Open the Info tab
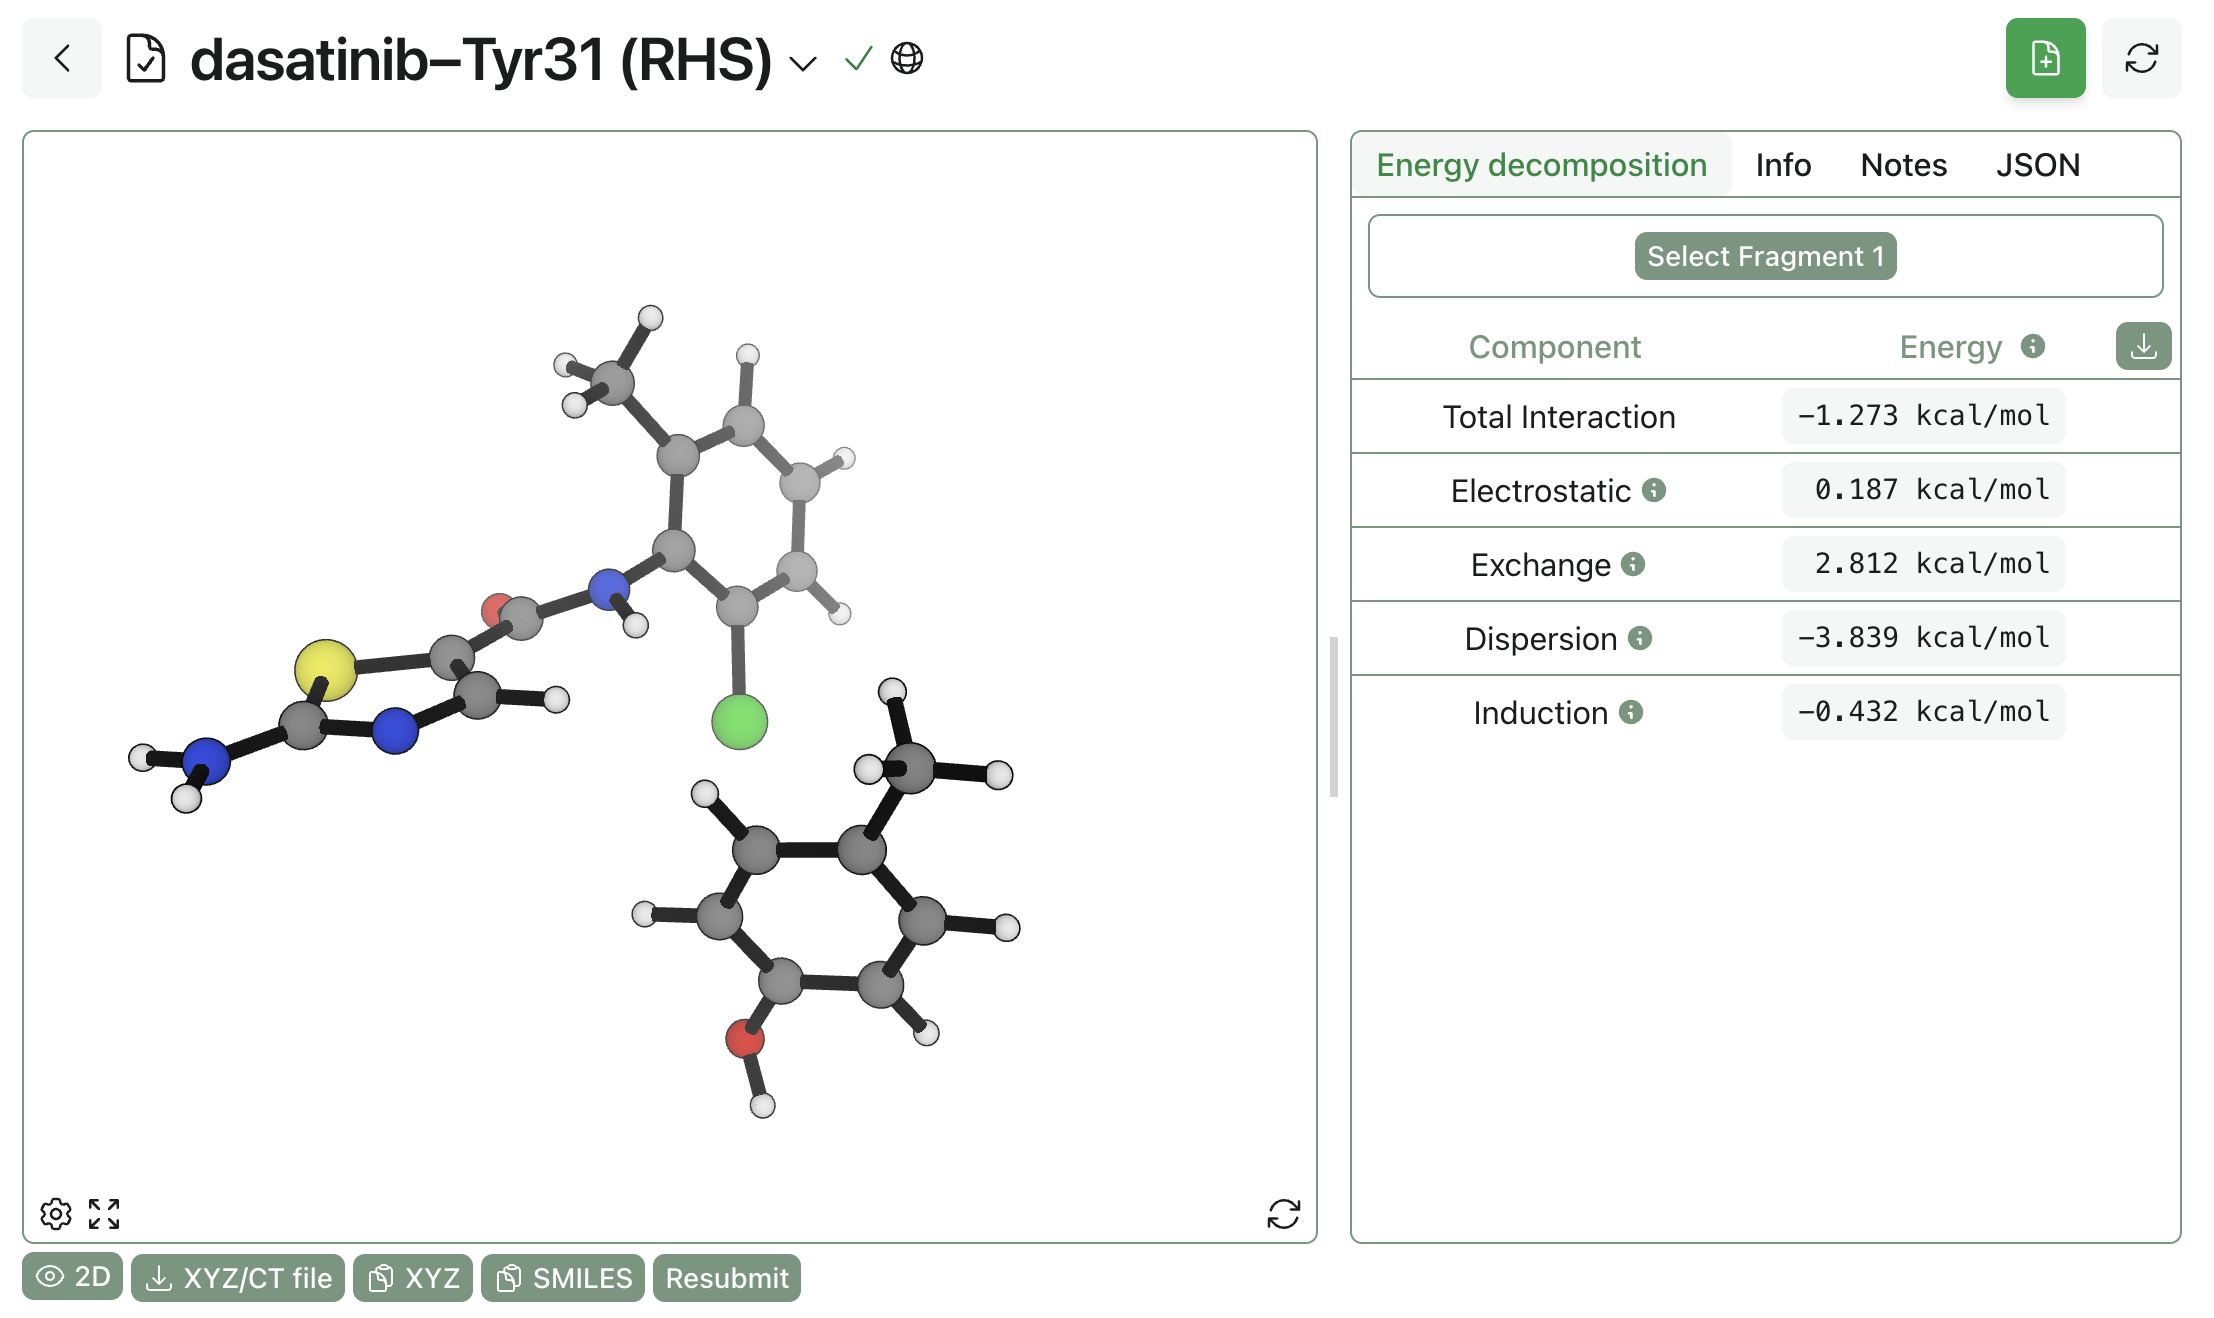Viewport: 2214px width, 1318px height. 1783,165
